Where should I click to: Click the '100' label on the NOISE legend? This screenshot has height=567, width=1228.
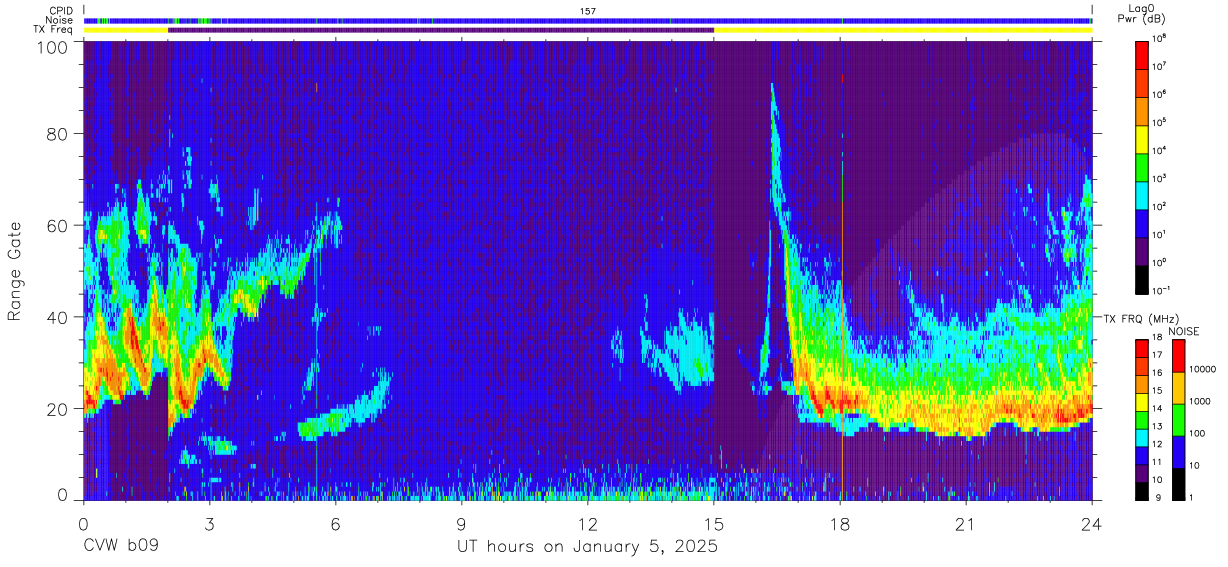pos(1198,434)
